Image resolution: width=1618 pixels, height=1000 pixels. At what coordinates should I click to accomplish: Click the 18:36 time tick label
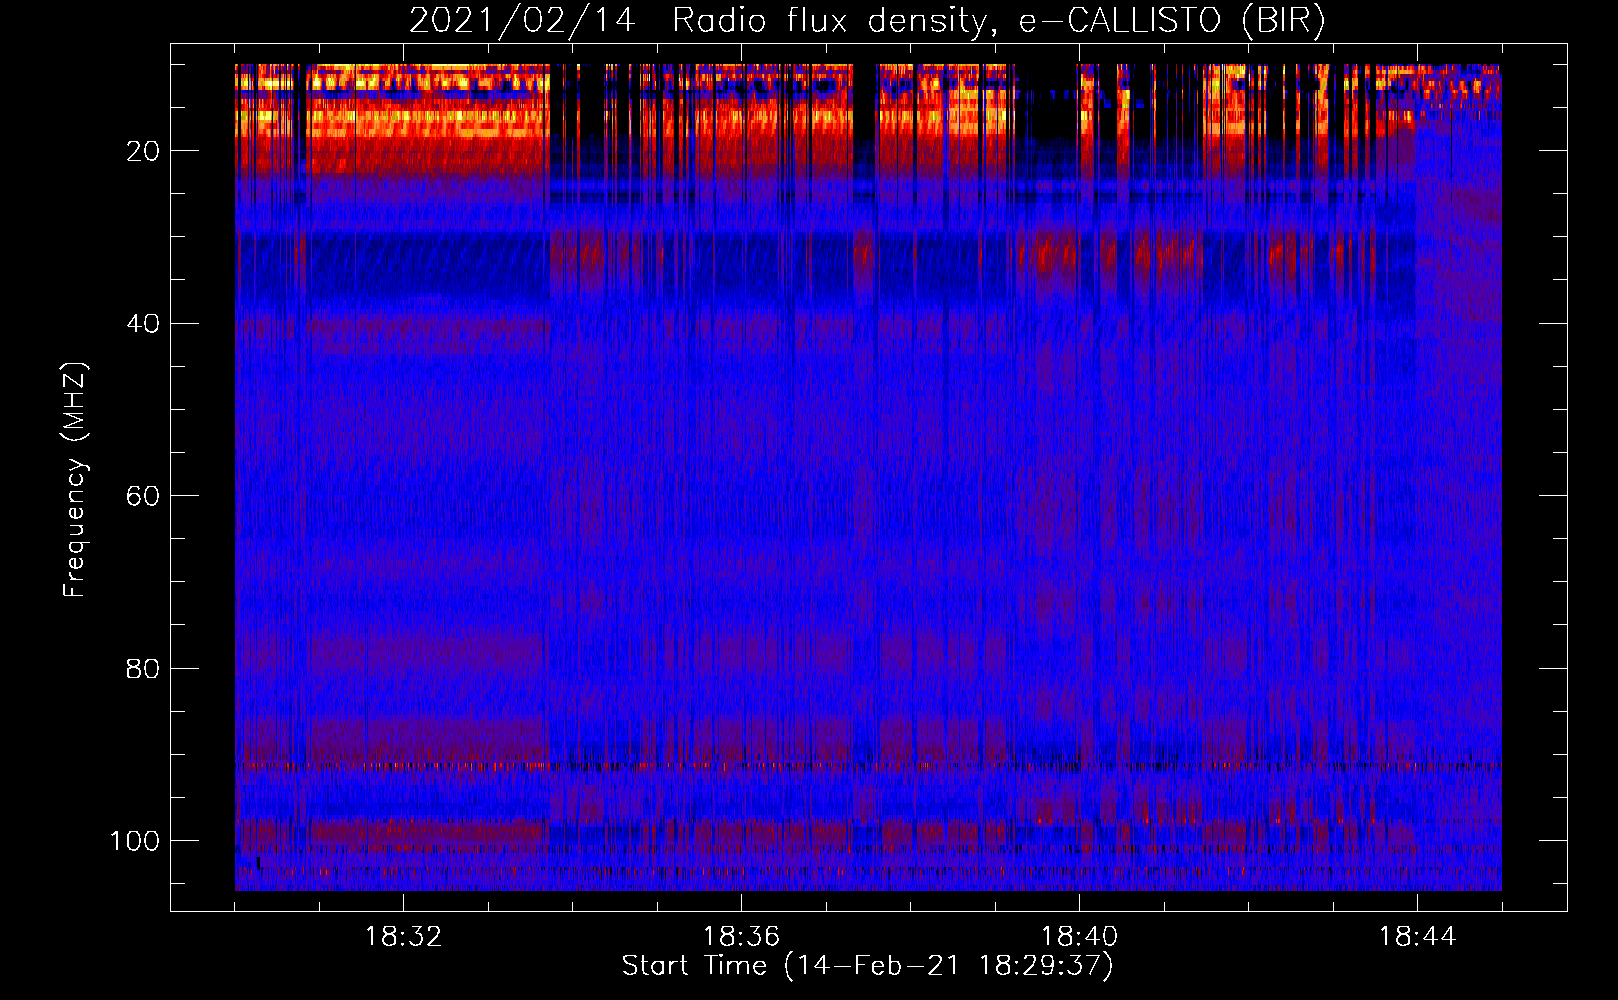[741, 937]
